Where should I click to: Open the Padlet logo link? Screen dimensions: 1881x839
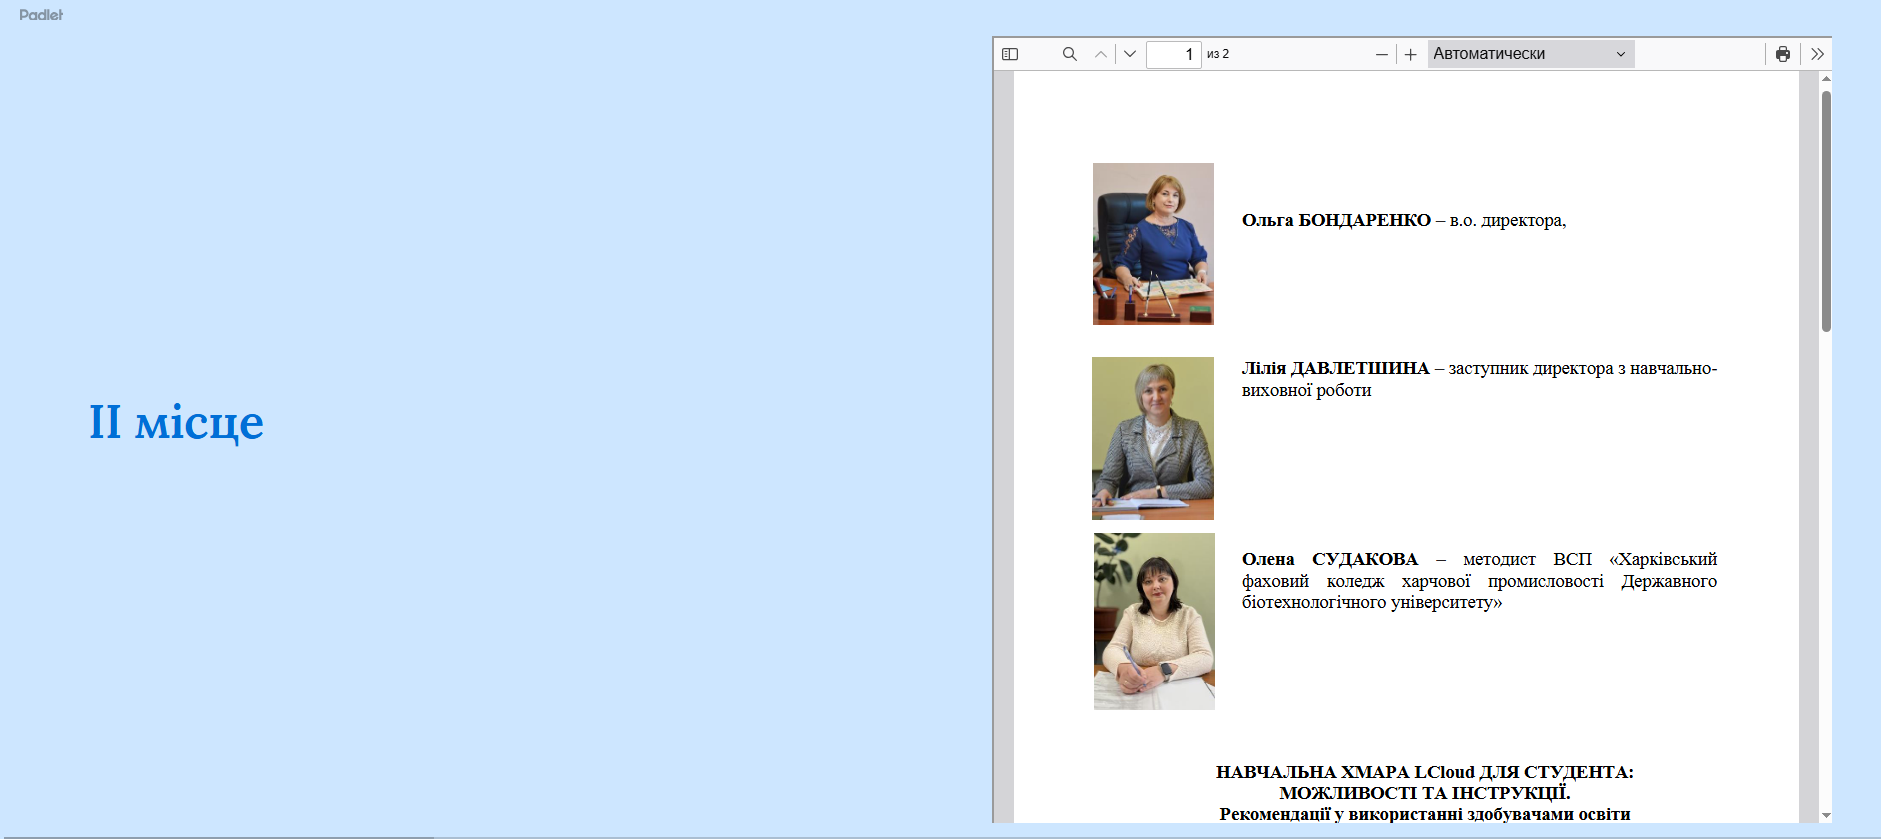point(41,15)
